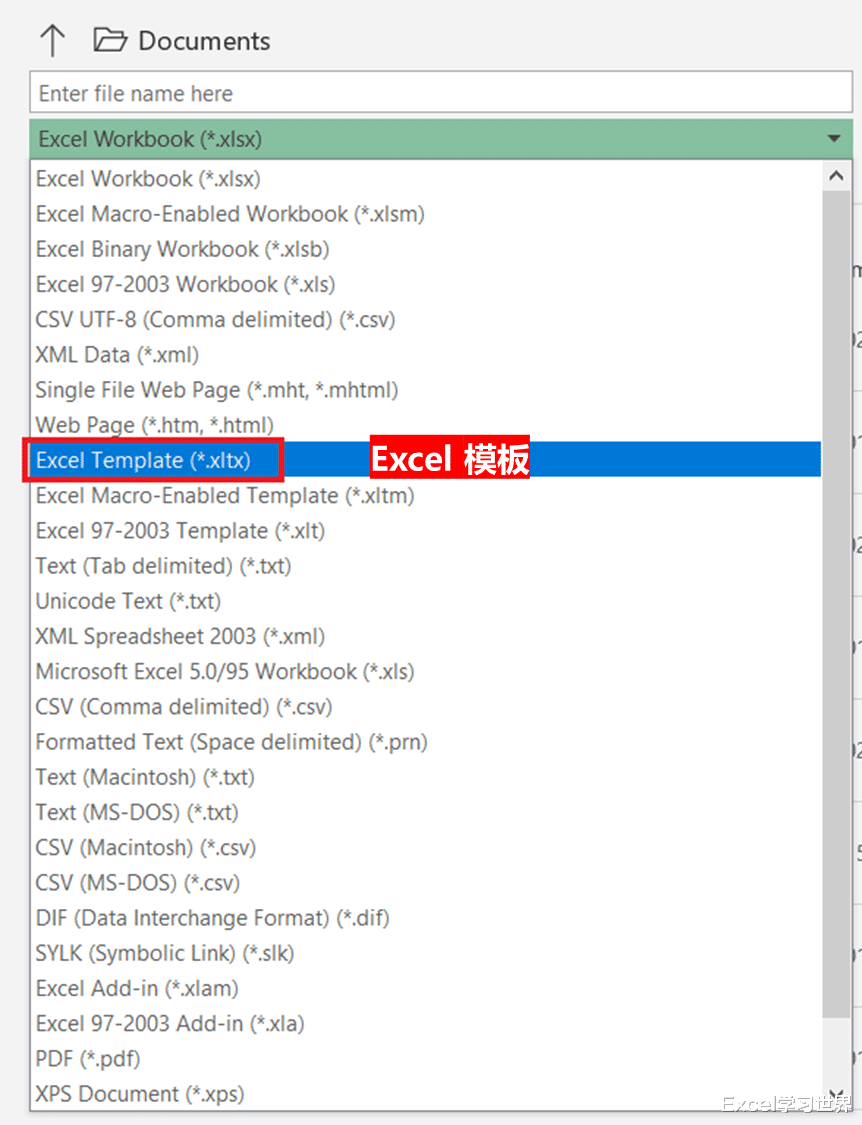The image size is (862, 1125).
Task: Select CSV (Macintosh) (*.csv)
Action: tap(426, 847)
